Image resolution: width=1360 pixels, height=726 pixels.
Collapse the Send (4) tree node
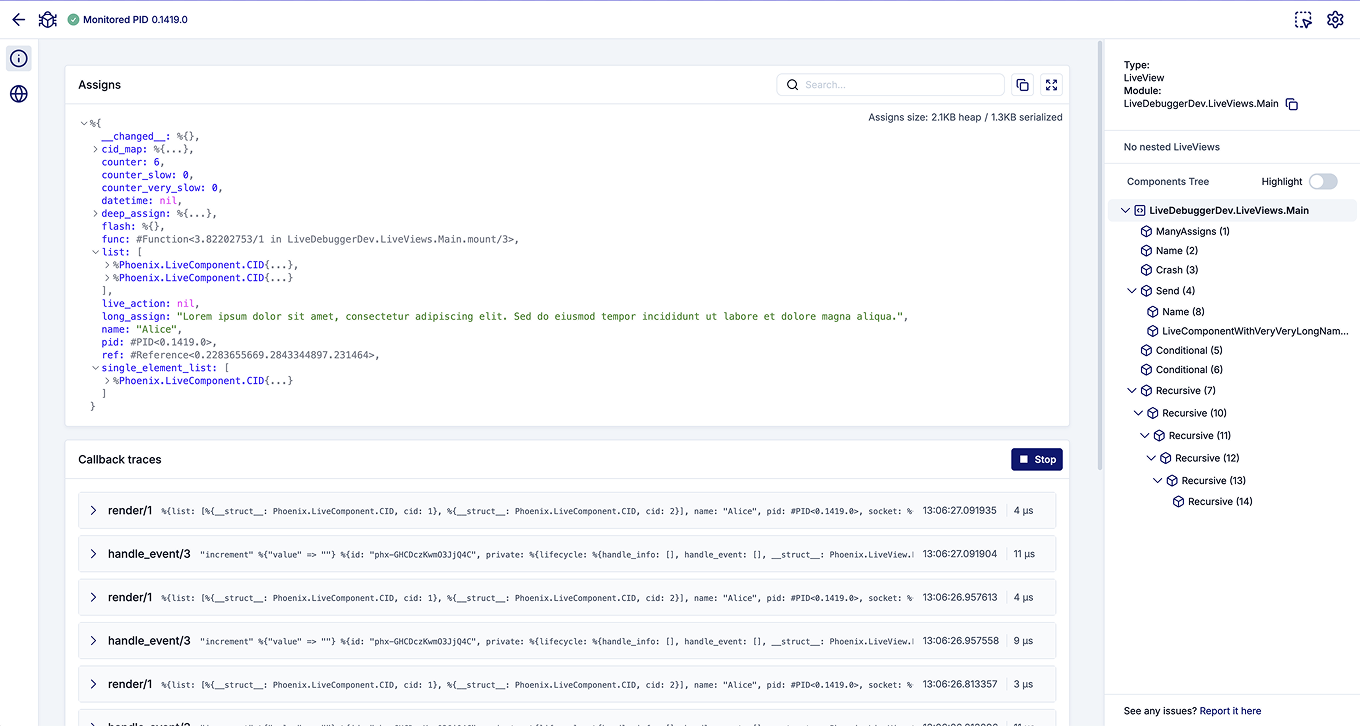(1132, 290)
